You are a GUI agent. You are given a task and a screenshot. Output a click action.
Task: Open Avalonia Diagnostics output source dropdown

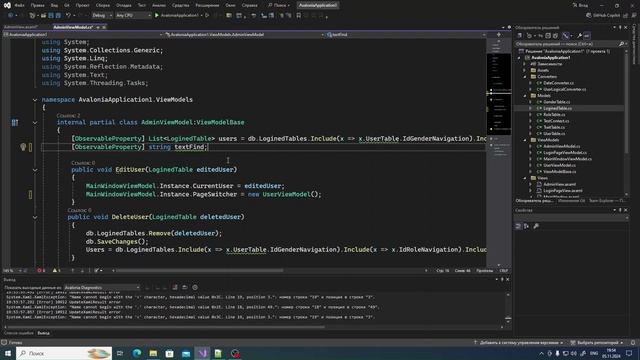pos(102,287)
